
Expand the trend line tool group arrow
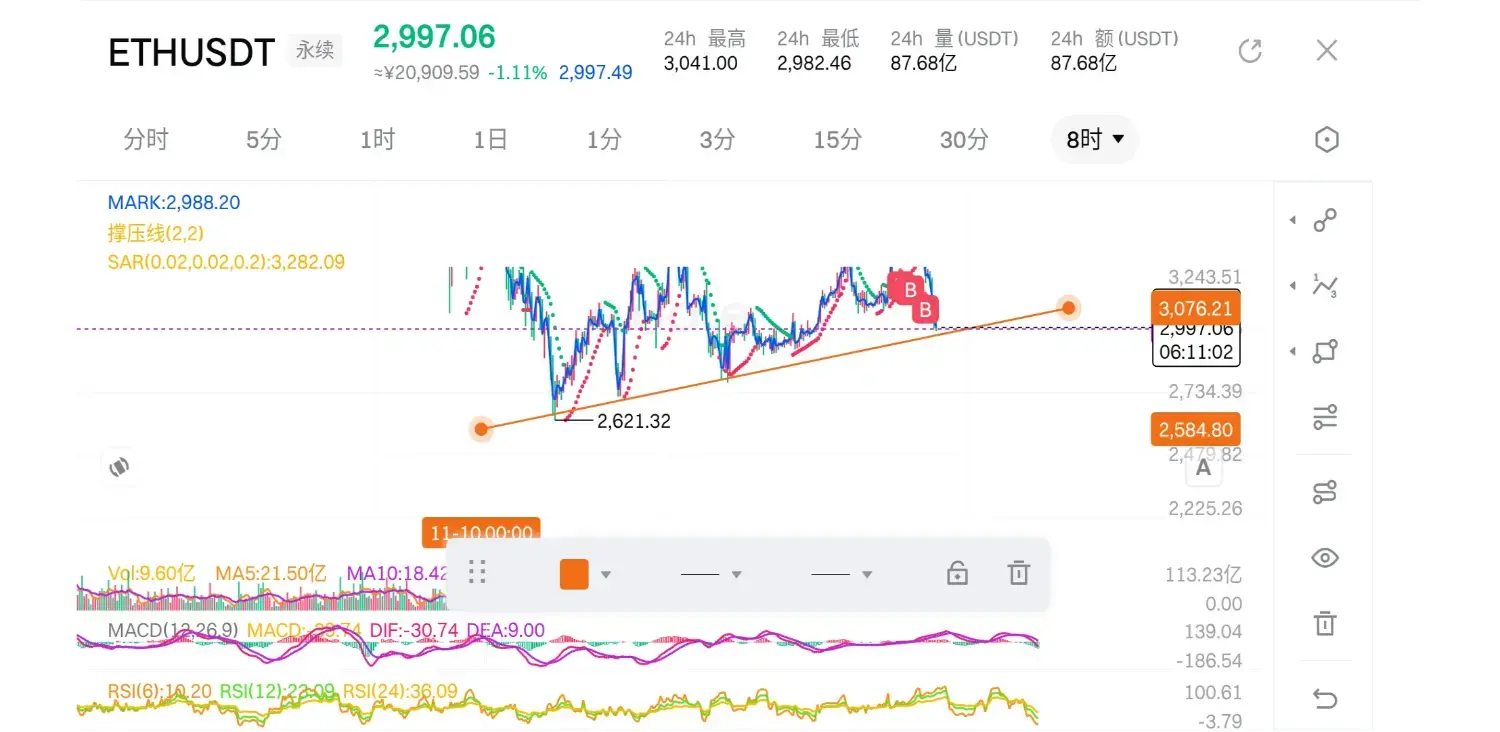(1293, 220)
